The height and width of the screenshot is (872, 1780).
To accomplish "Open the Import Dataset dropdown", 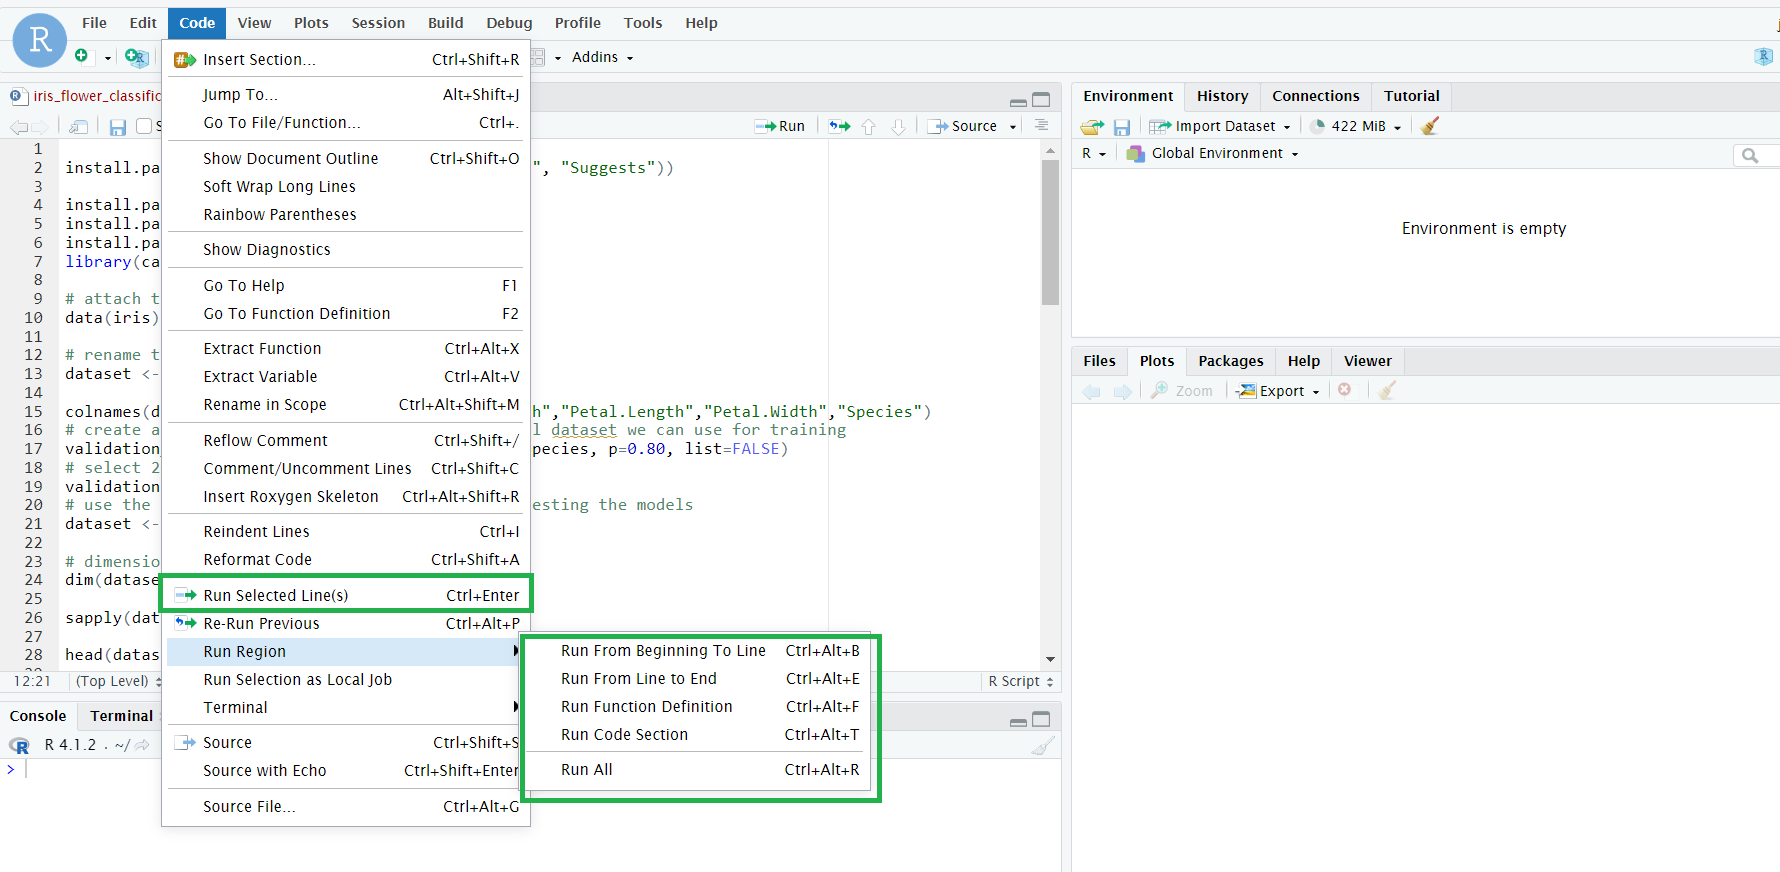I will click(1220, 126).
